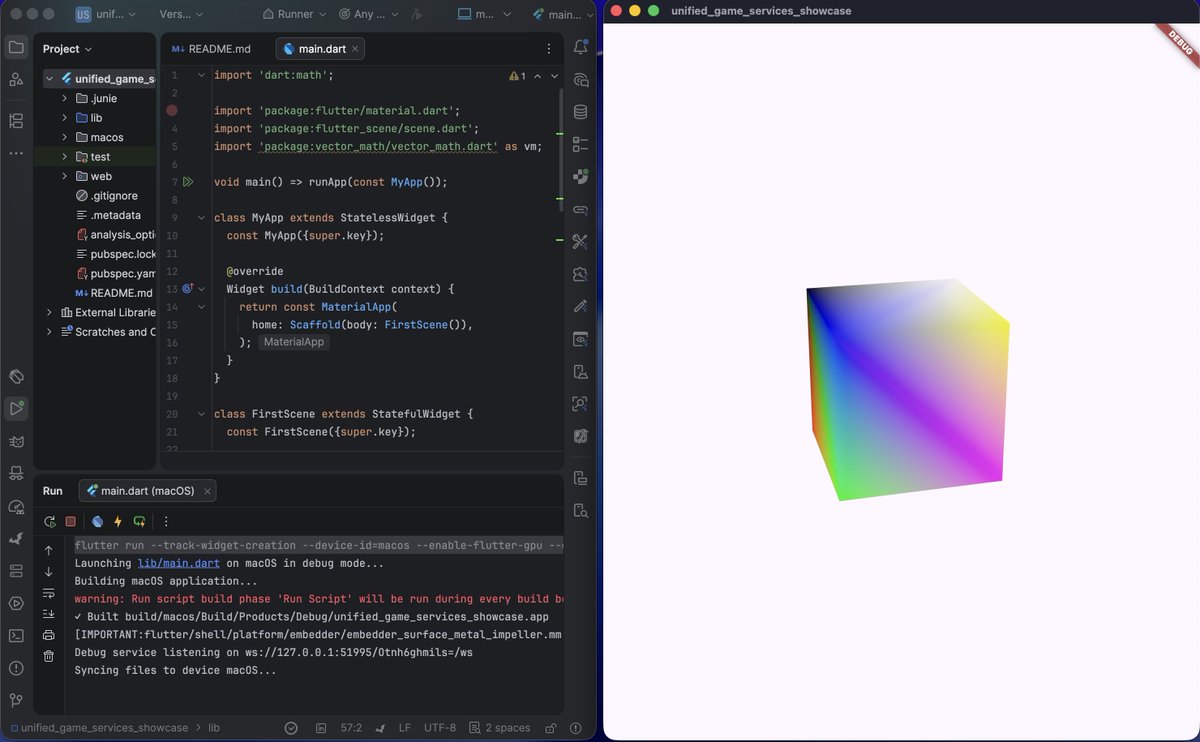The image size is (1200, 742).
Task: Toggle scroll to end in the Run console
Action: tap(49, 614)
